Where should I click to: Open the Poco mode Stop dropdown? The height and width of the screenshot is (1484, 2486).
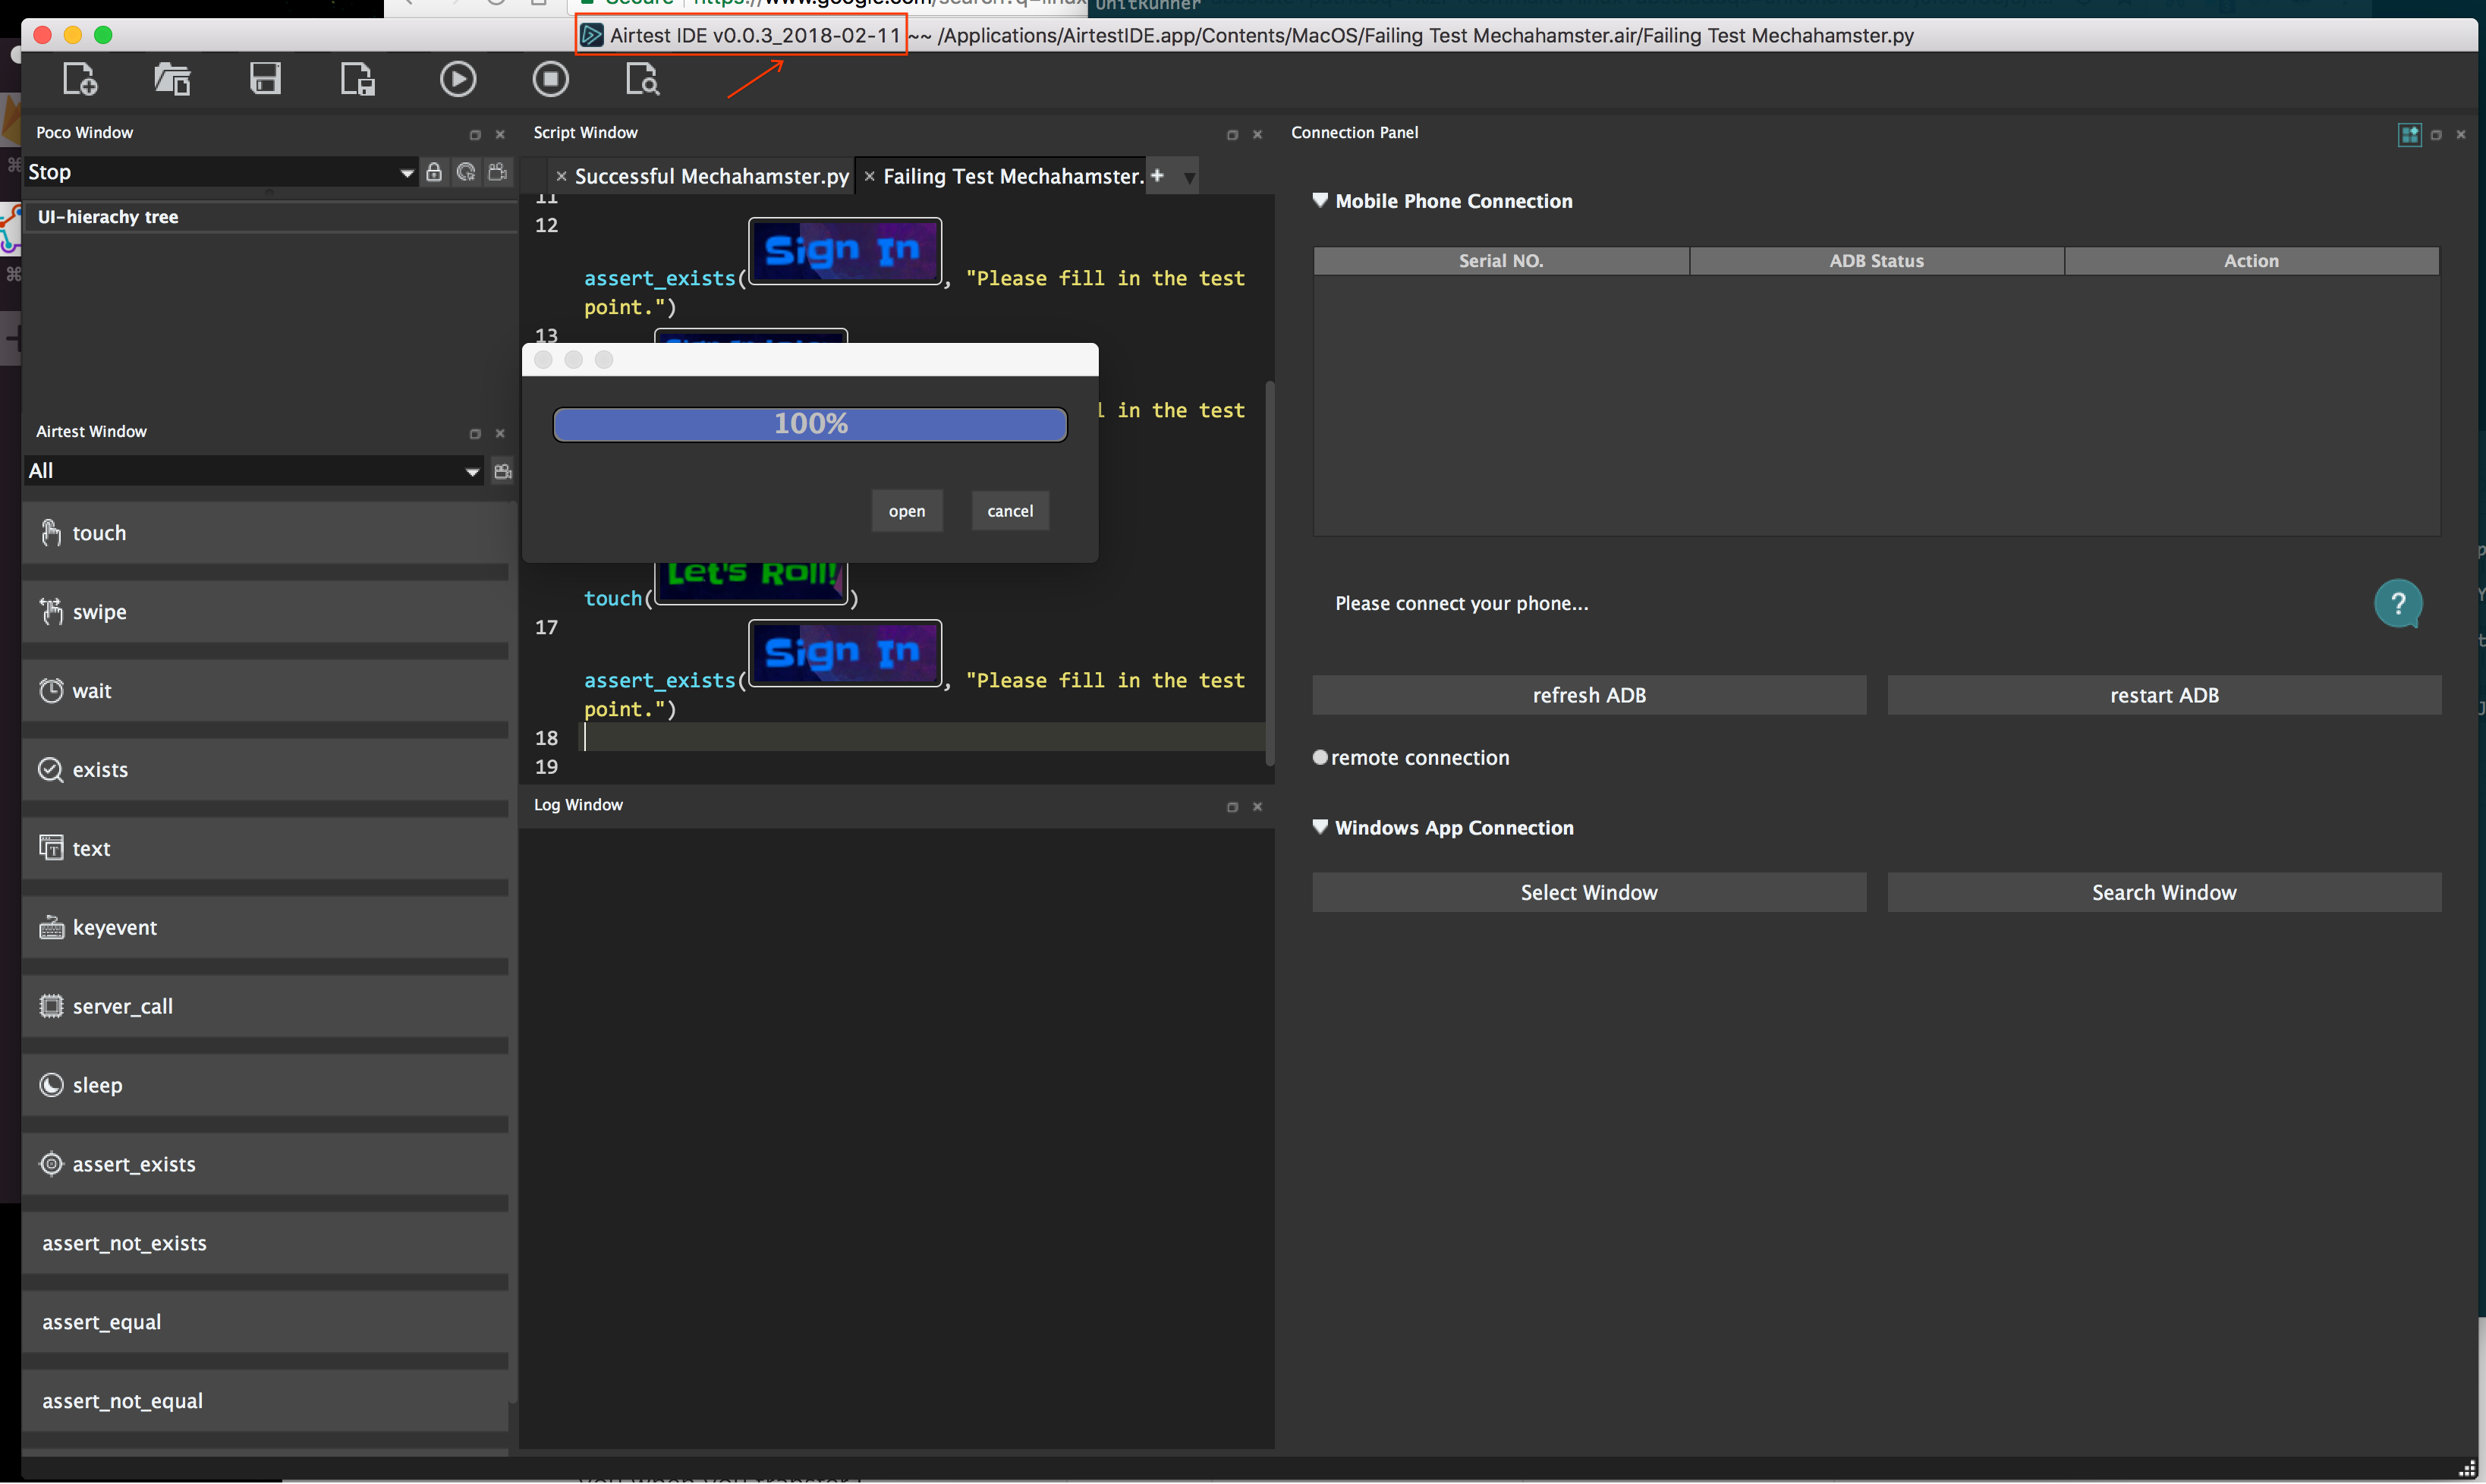pyautogui.click(x=221, y=172)
